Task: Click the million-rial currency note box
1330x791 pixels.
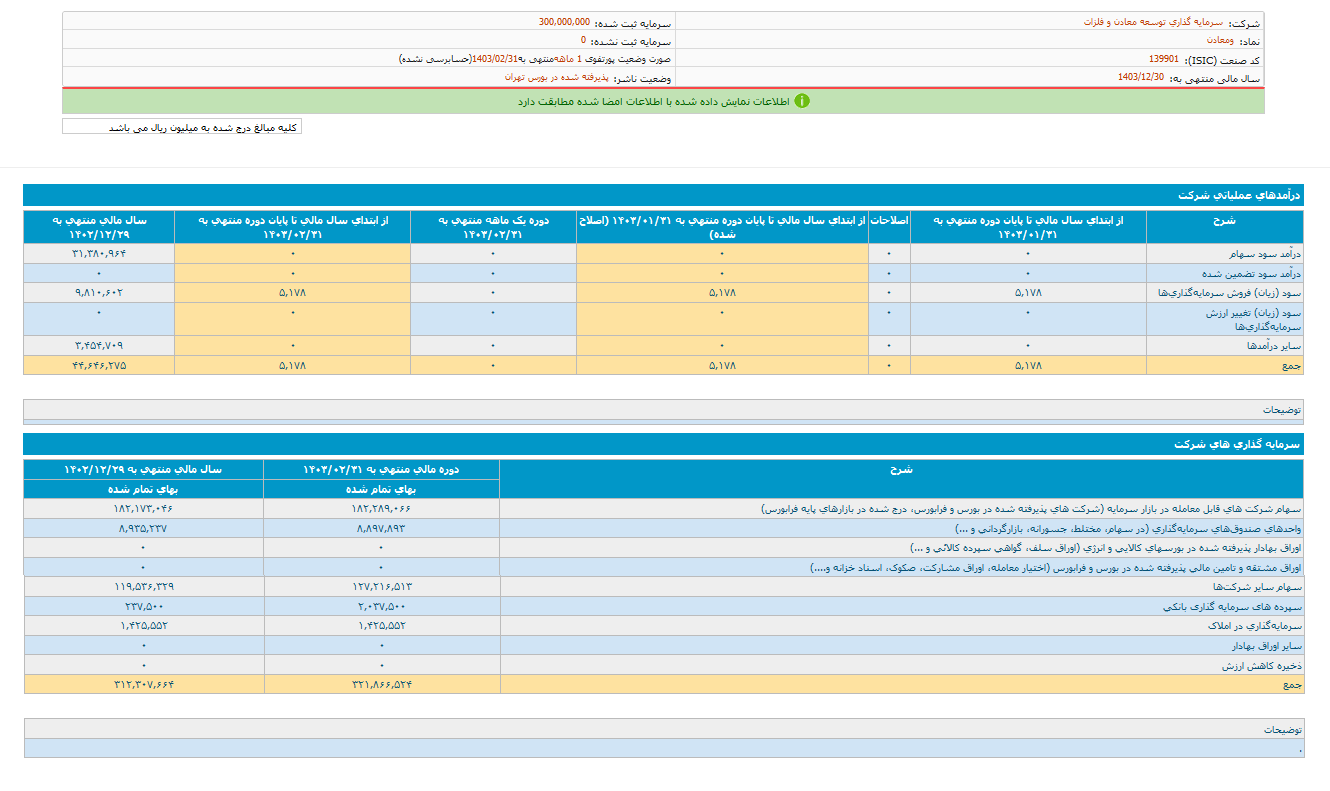Action: pos(182,127)
